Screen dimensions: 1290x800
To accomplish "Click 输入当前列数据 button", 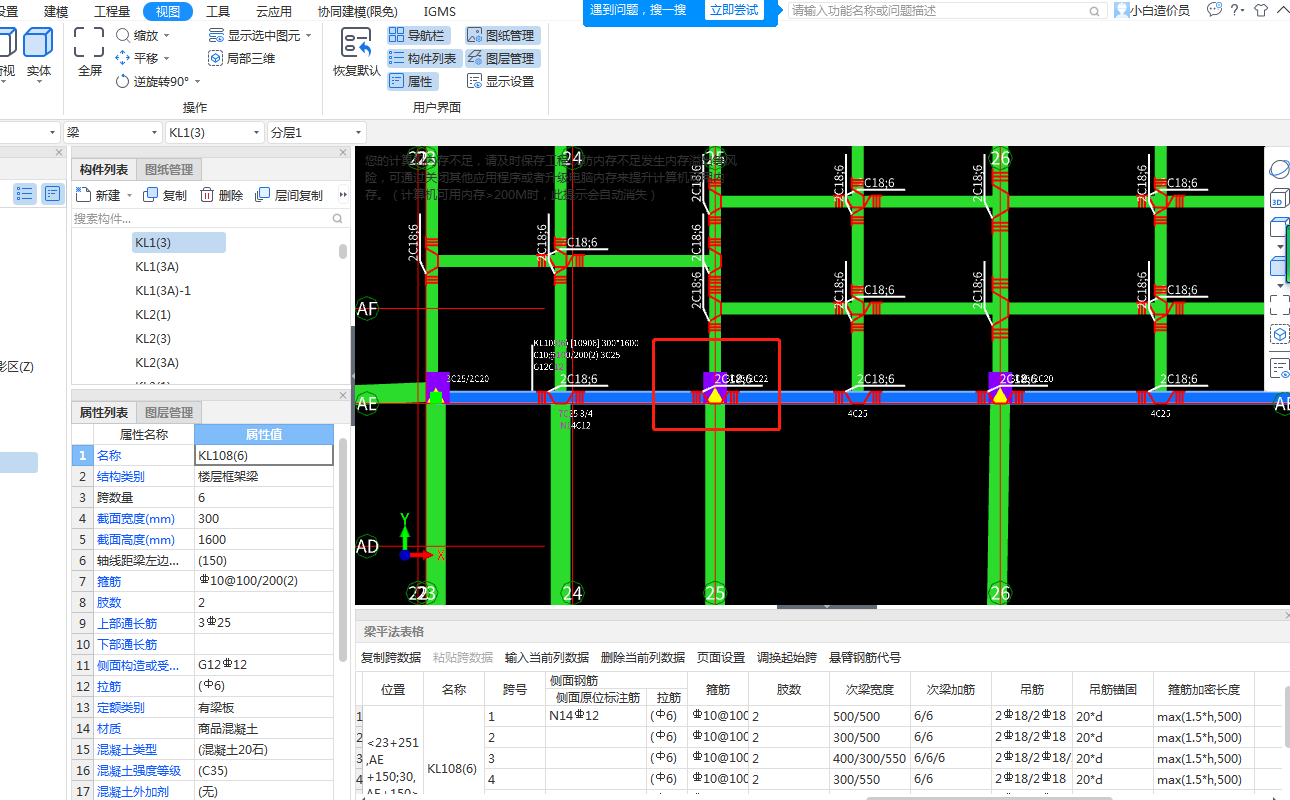I will [547, 657].
